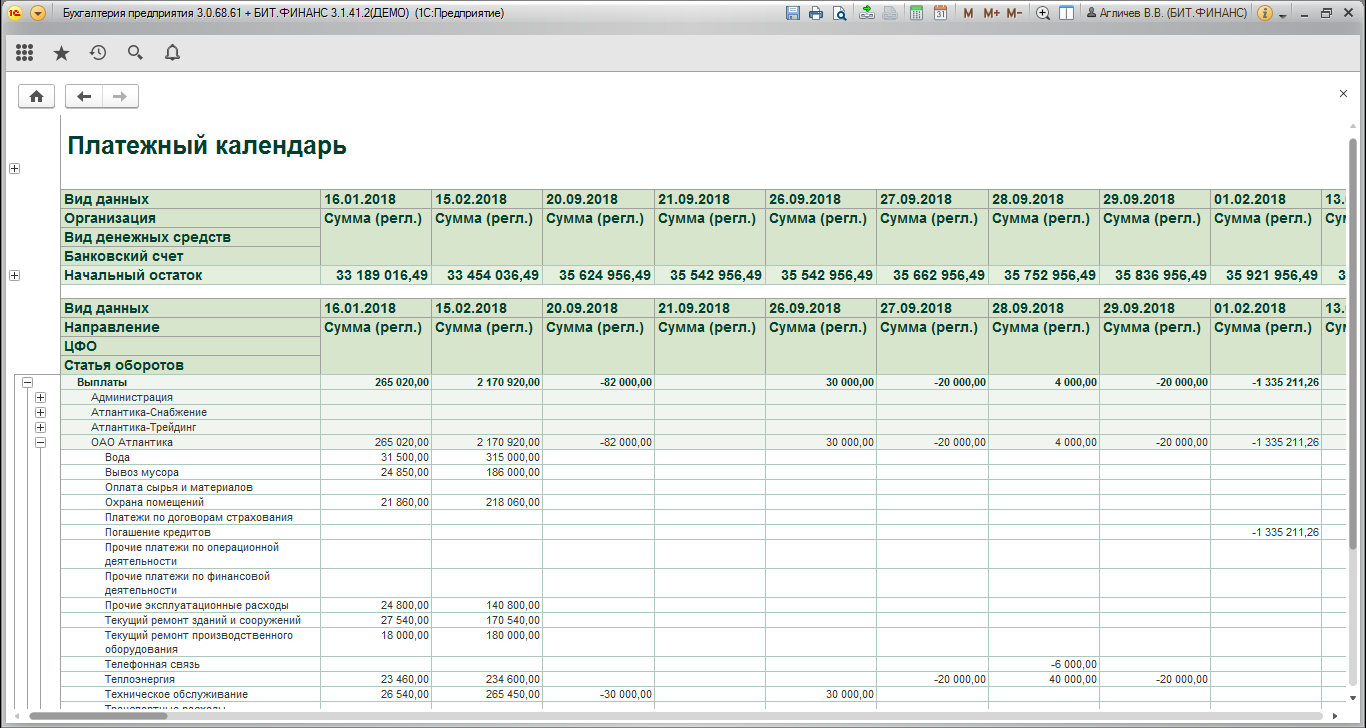Click Погашение кредитов value -1 335 211,26
Screen dimensions: 1366x728
(1266, 532)
